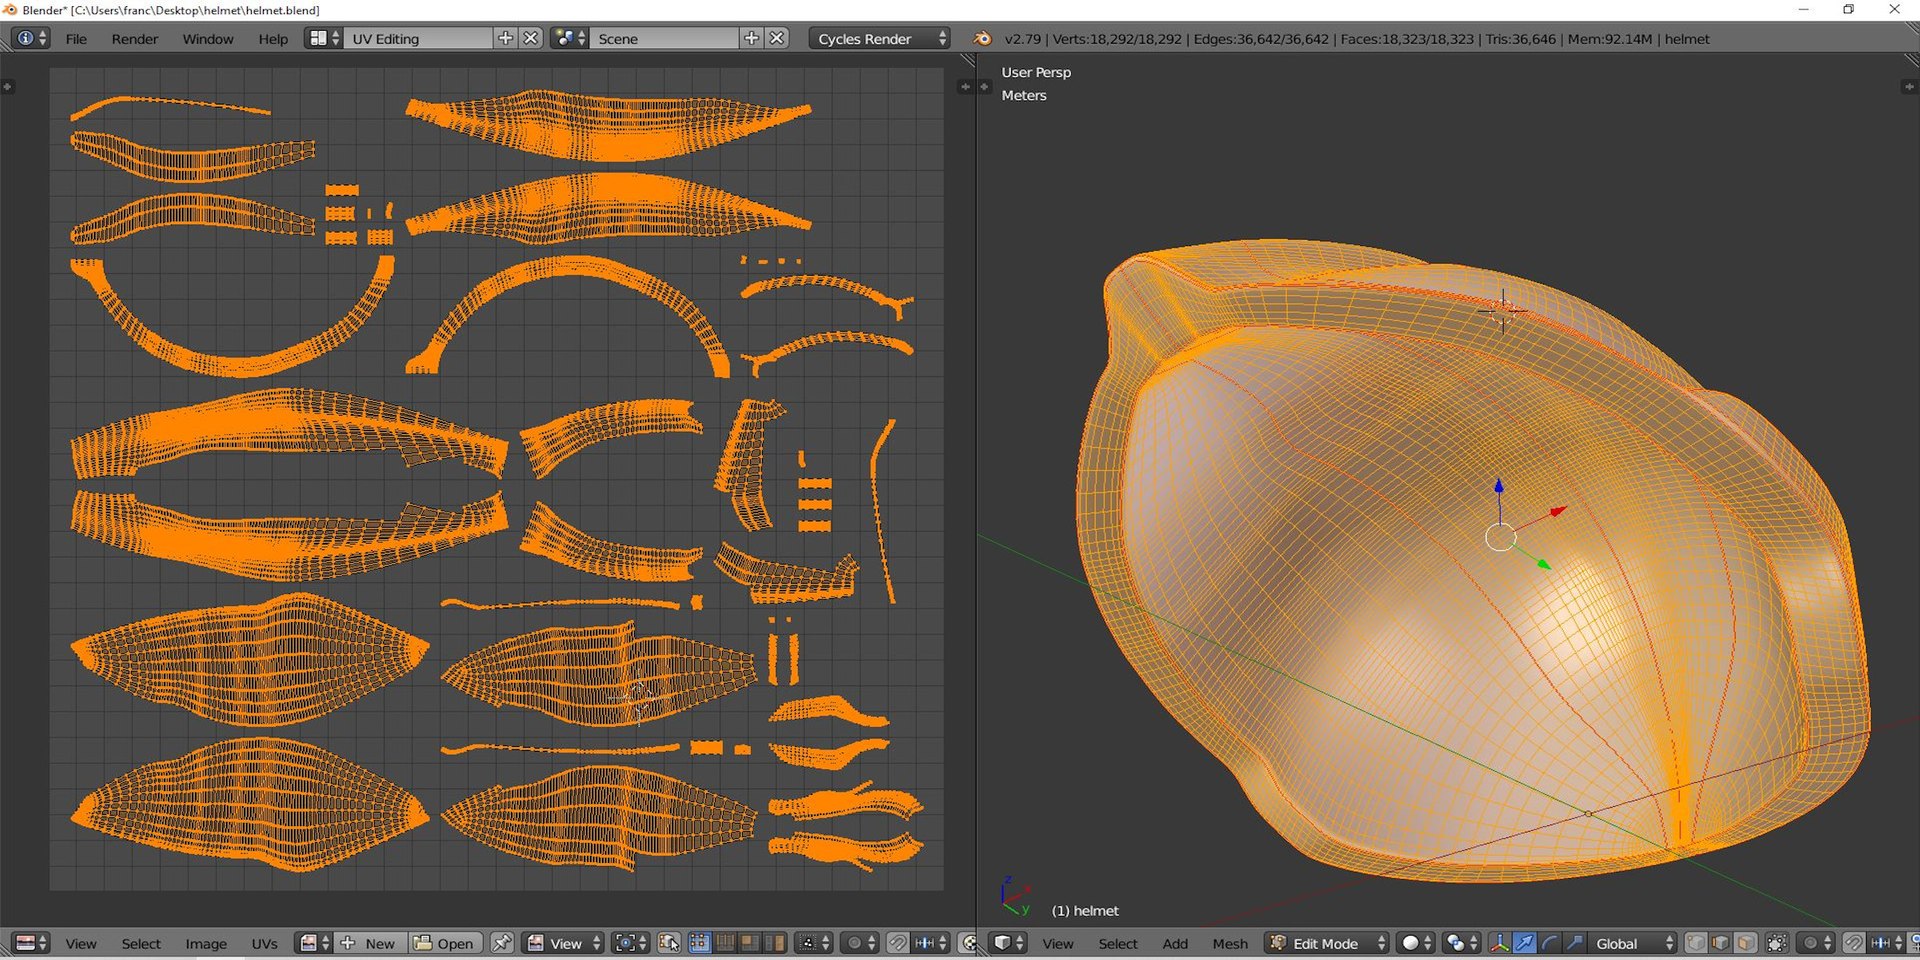Open the Global transform orientation dropdown
Image resolution: width=1920 pixels, height=960 pixels.
click(1632, 943)
